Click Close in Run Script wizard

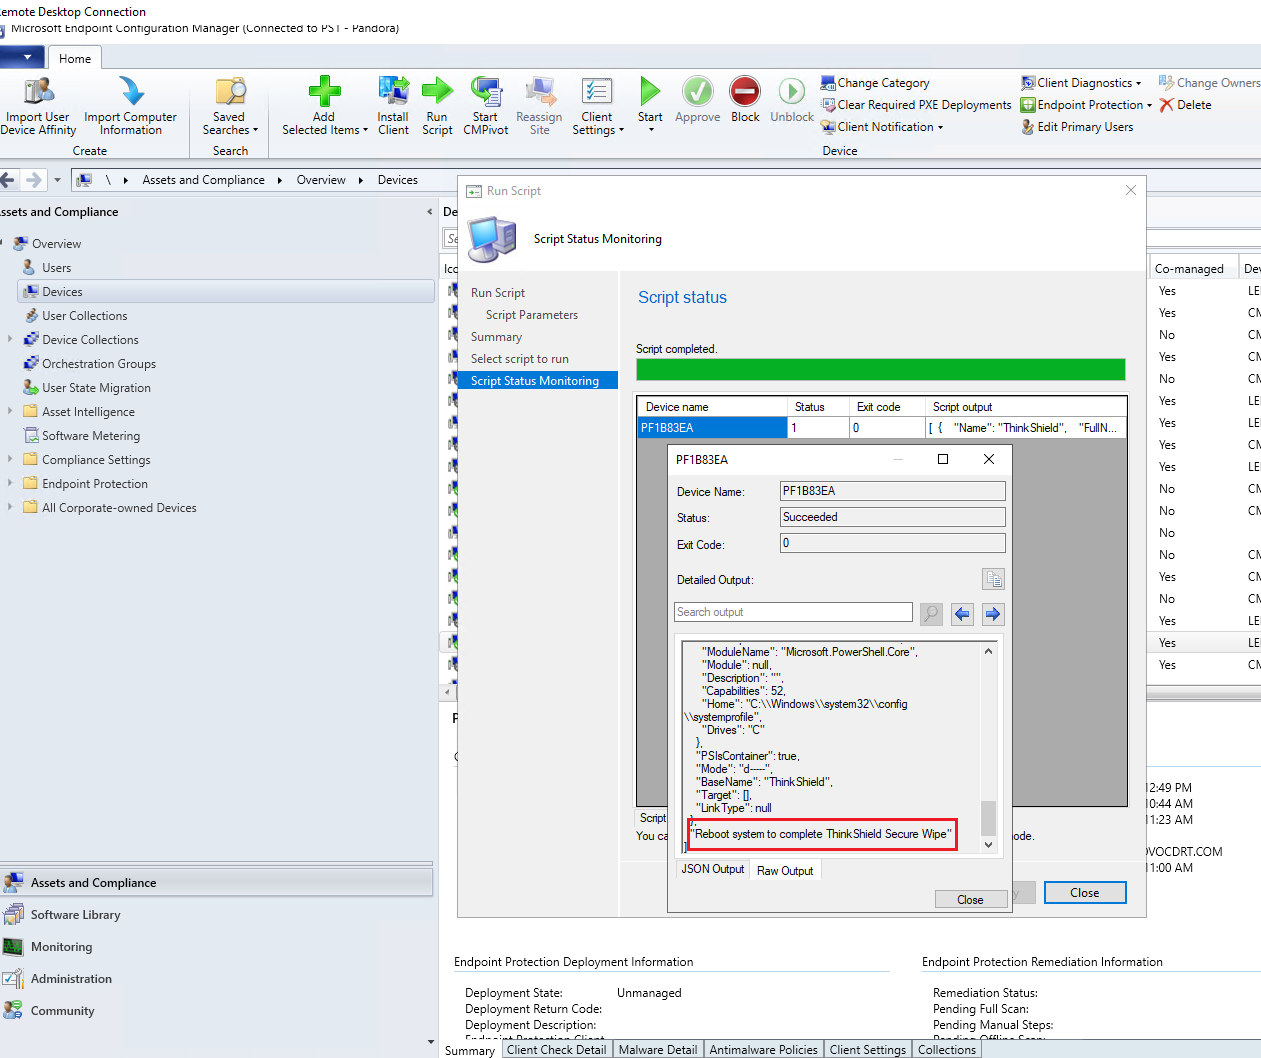[x=1085, y=893]
